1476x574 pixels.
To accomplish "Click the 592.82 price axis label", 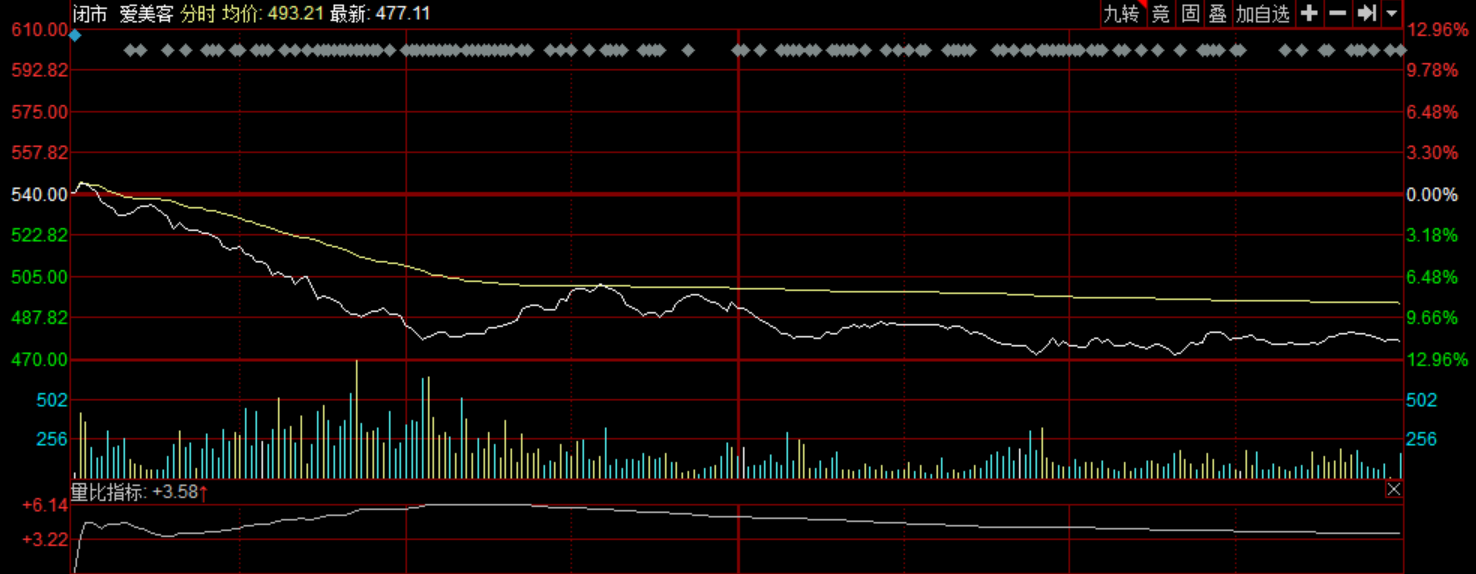I will point(39,70).
